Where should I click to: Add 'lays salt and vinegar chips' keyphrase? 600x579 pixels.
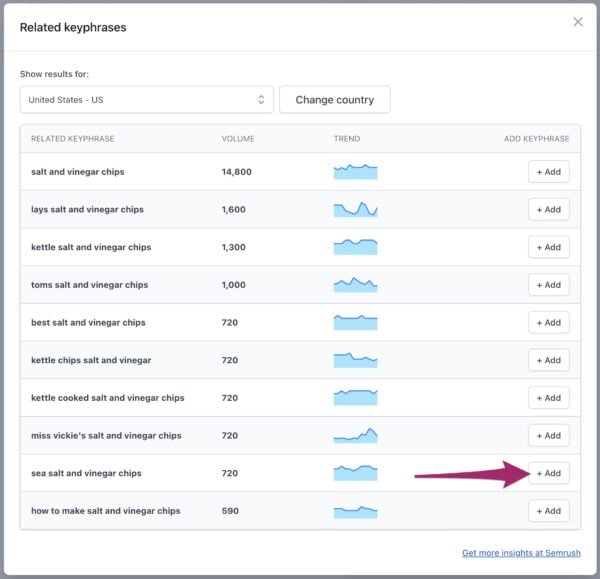pos(548,210)
